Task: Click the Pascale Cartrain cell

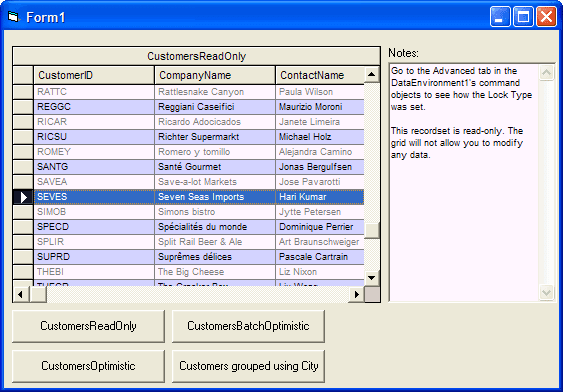Action: 320,257
